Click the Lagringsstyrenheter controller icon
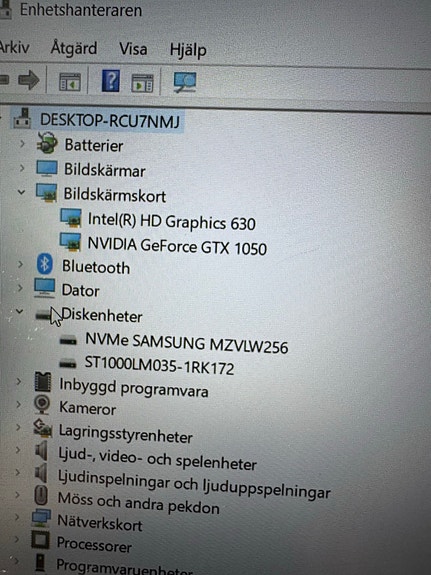The width and height of the screenshot is (431, 575). pyautogui.click(x=42, y=428)
